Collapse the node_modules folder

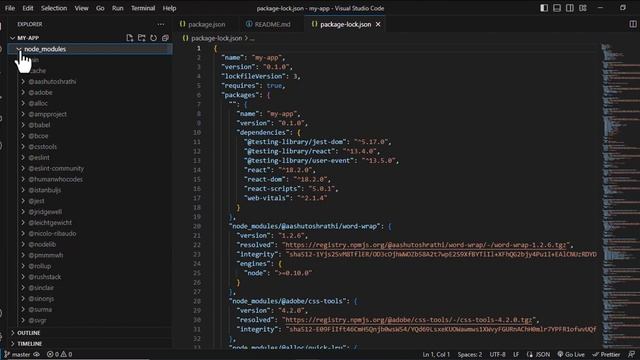tap(19, 49)
